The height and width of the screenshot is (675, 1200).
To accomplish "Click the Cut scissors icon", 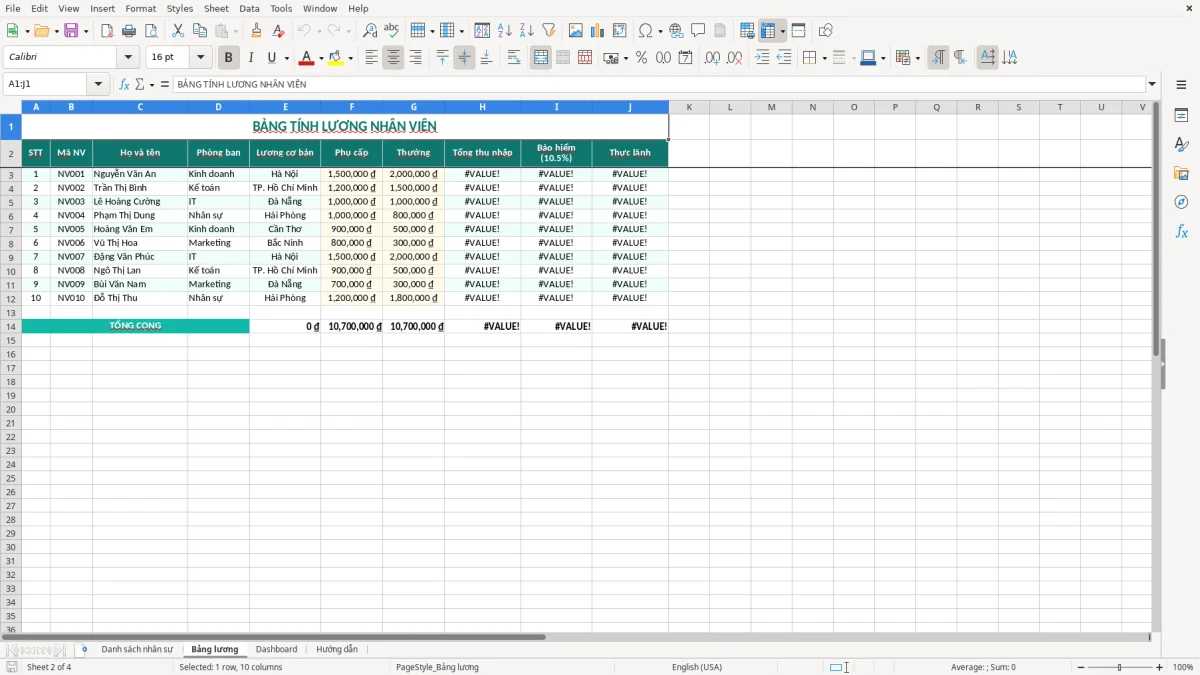I will tap(178, 31).
